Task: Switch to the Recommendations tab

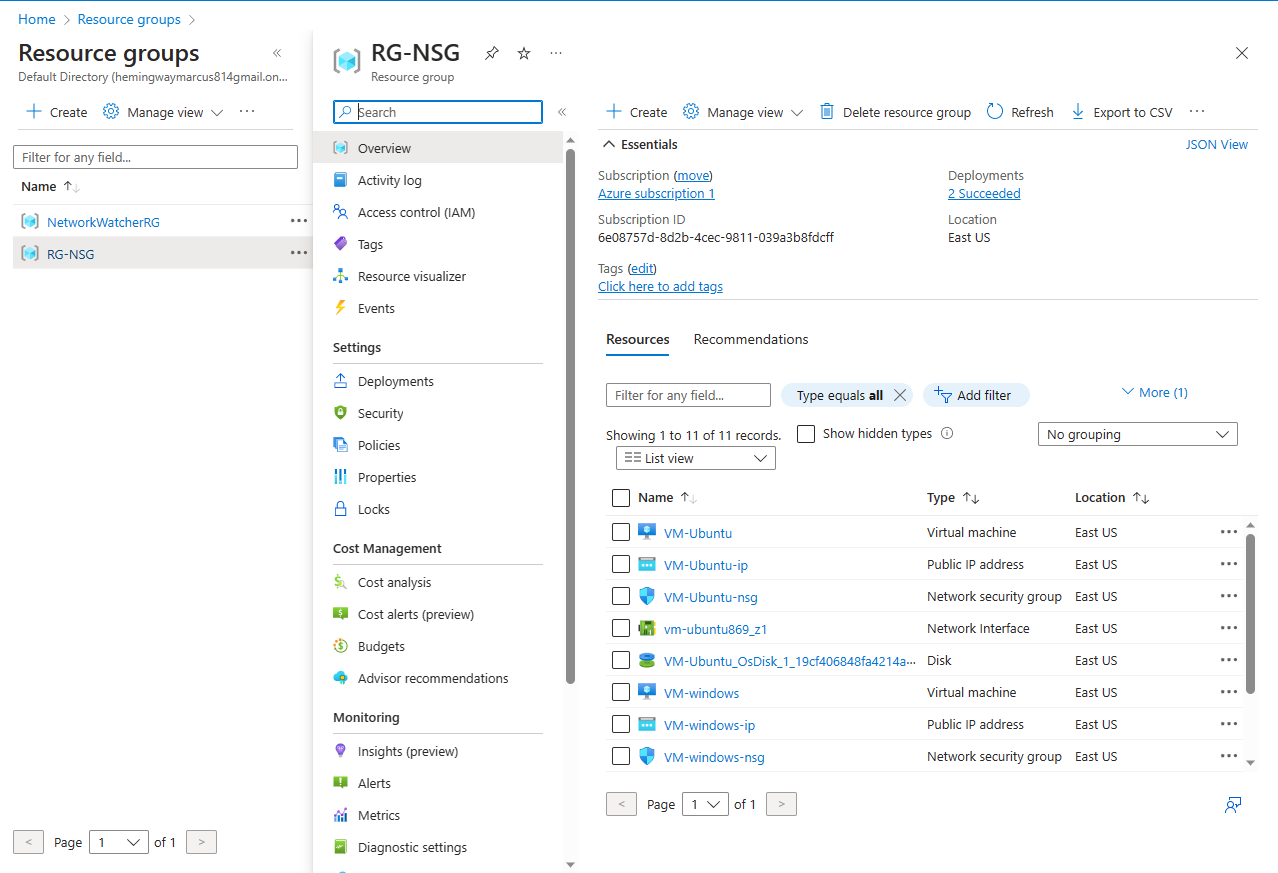Action: [x=750, y=339]
